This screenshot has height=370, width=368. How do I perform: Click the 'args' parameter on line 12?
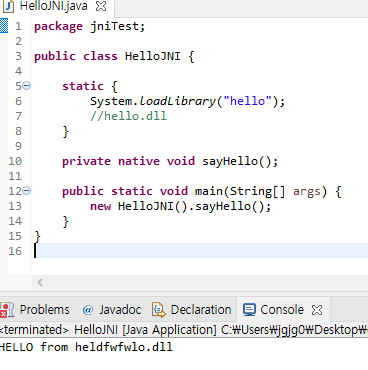tap(307, 192)
